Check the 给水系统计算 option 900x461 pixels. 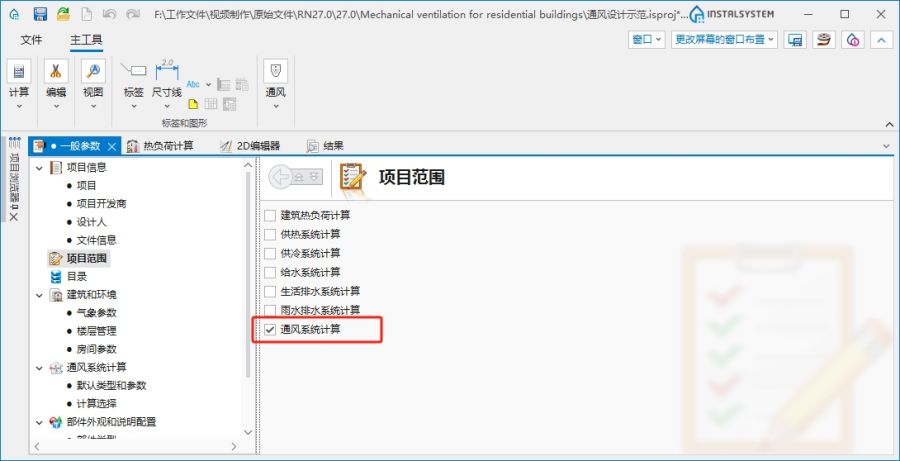pyautogui.click(x=270, y=272)
